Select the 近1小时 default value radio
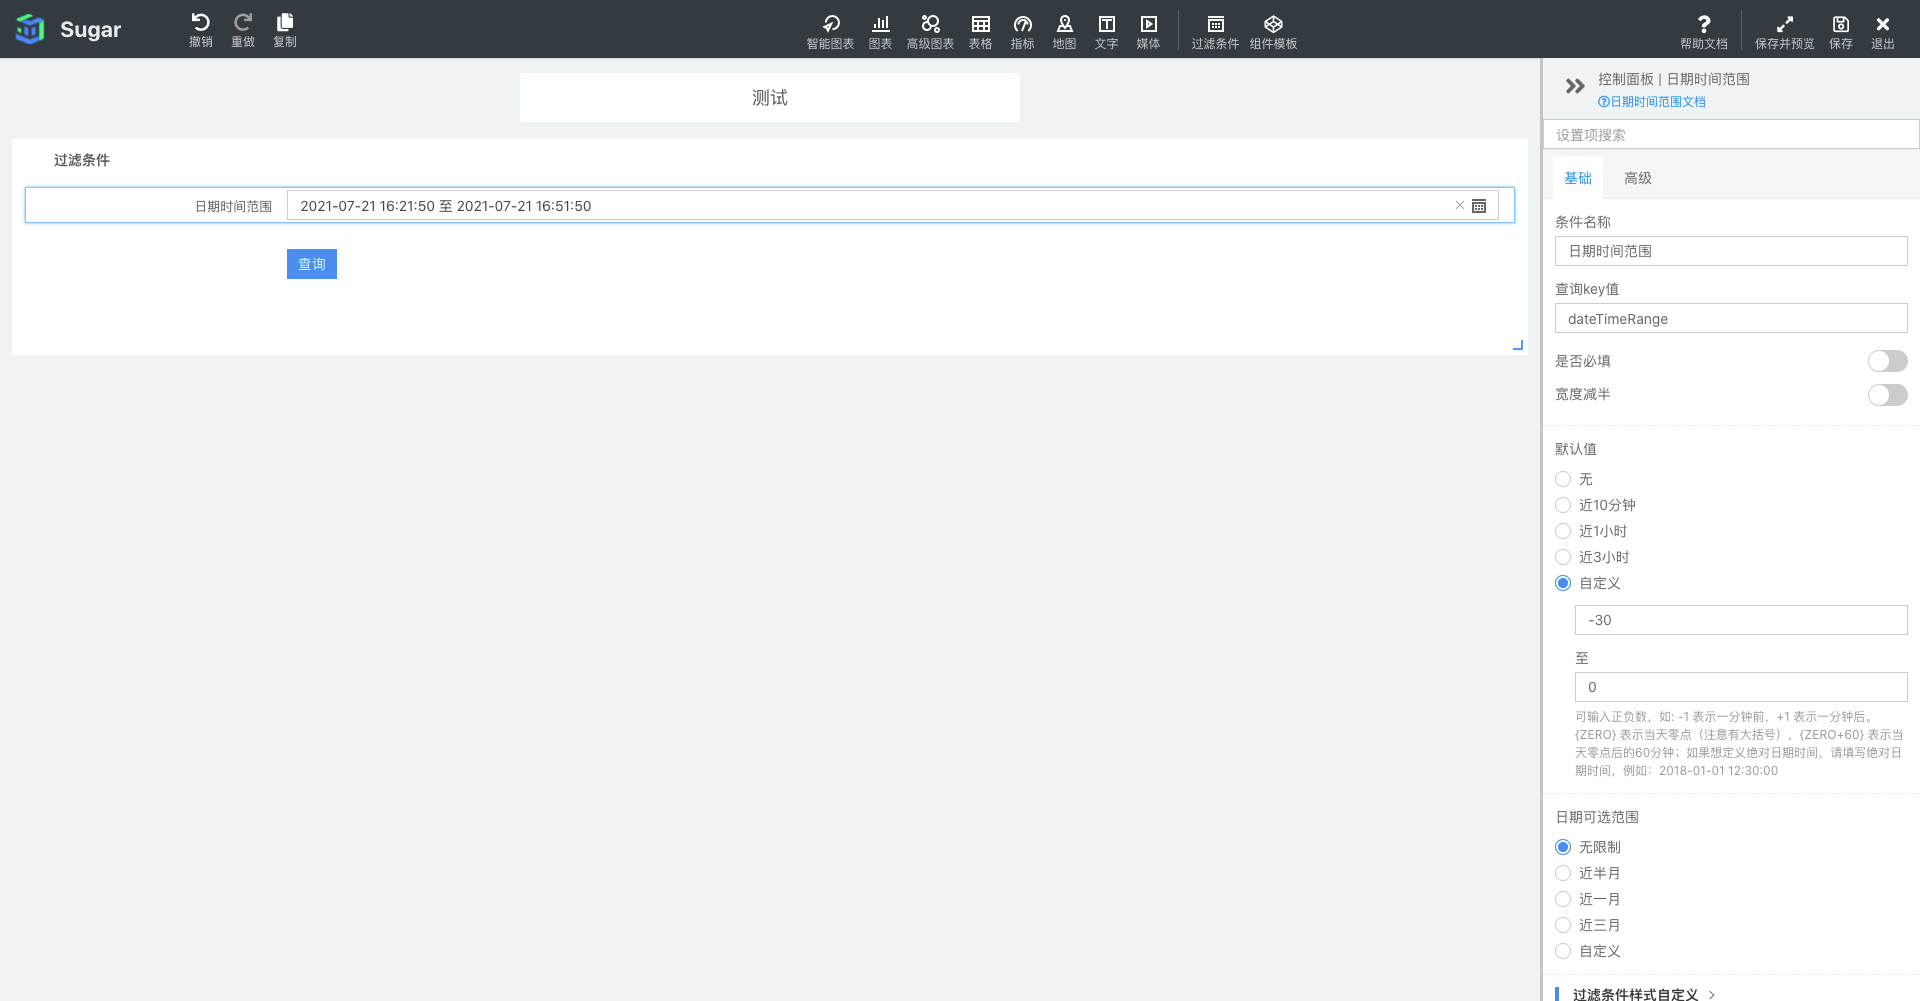 (x=1563, y=531)
